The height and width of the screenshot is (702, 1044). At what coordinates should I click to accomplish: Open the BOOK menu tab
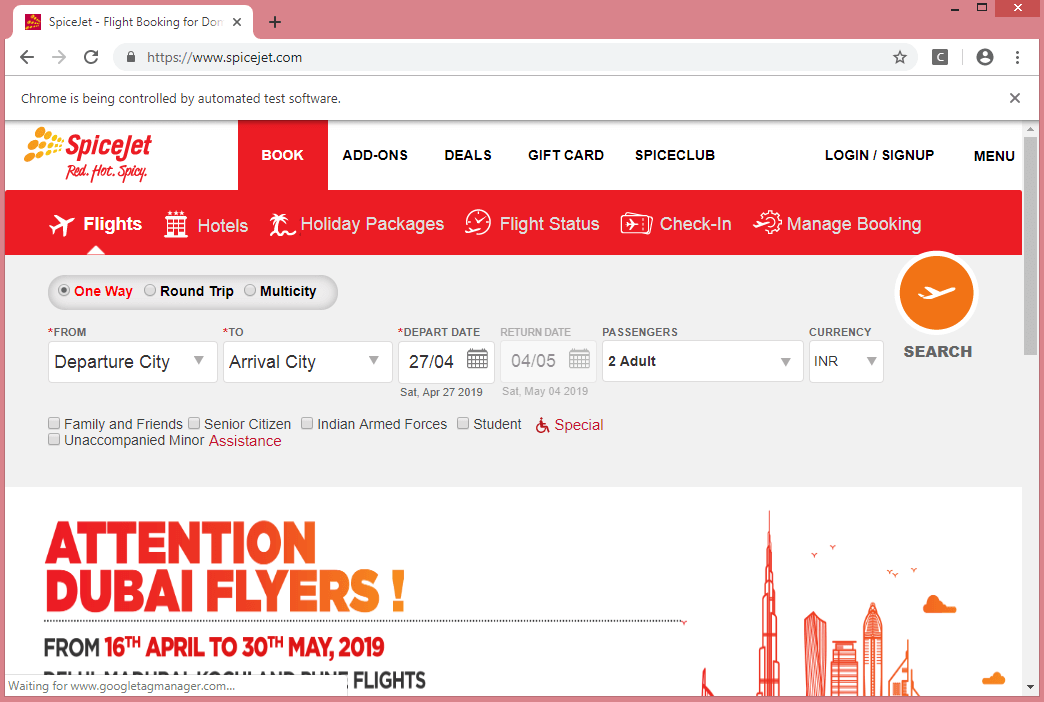coord(282,155)
